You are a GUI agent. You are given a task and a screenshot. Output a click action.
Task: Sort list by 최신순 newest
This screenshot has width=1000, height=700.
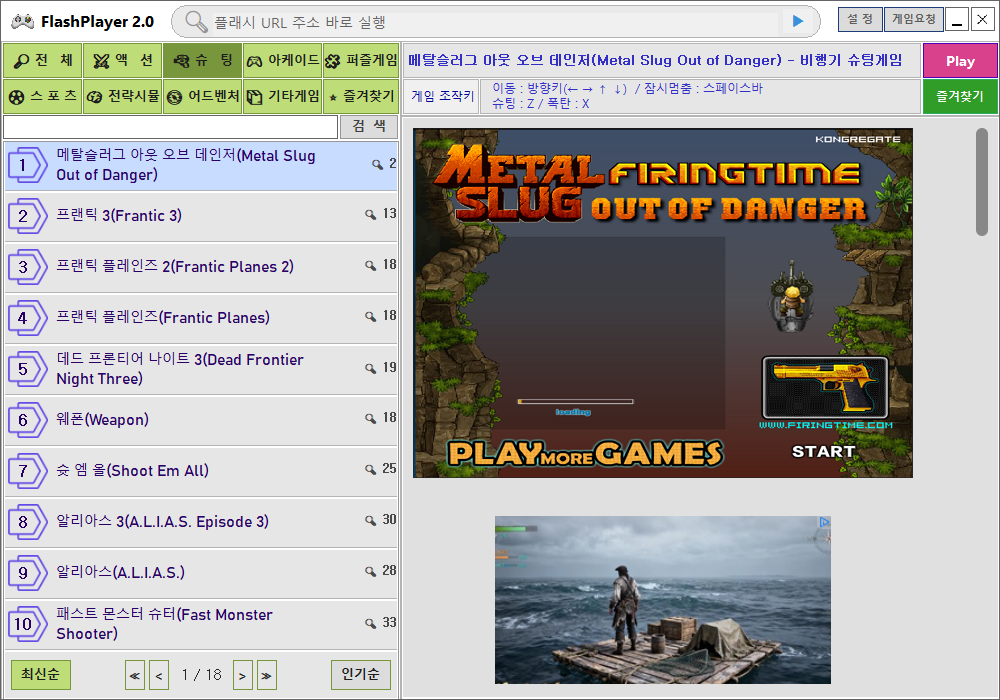41,674
